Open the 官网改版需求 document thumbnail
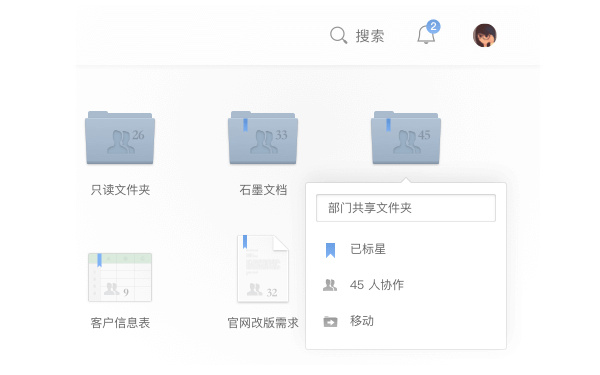The width and height of the screenshot is (600, 375). click(x=262, y=269)
